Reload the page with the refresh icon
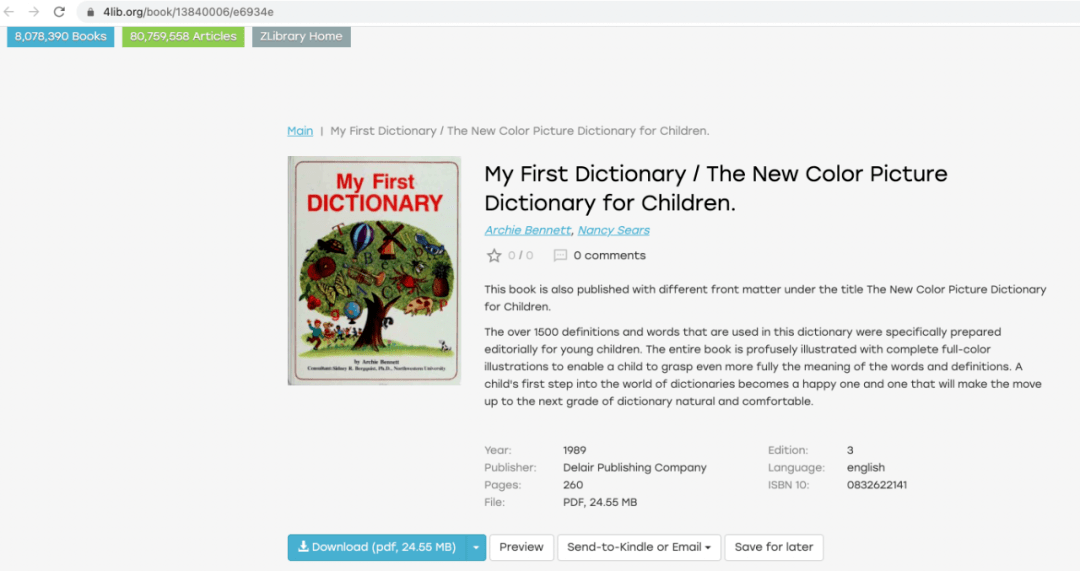The width and height of the screenshot is (1080, 571). point(59,12)
